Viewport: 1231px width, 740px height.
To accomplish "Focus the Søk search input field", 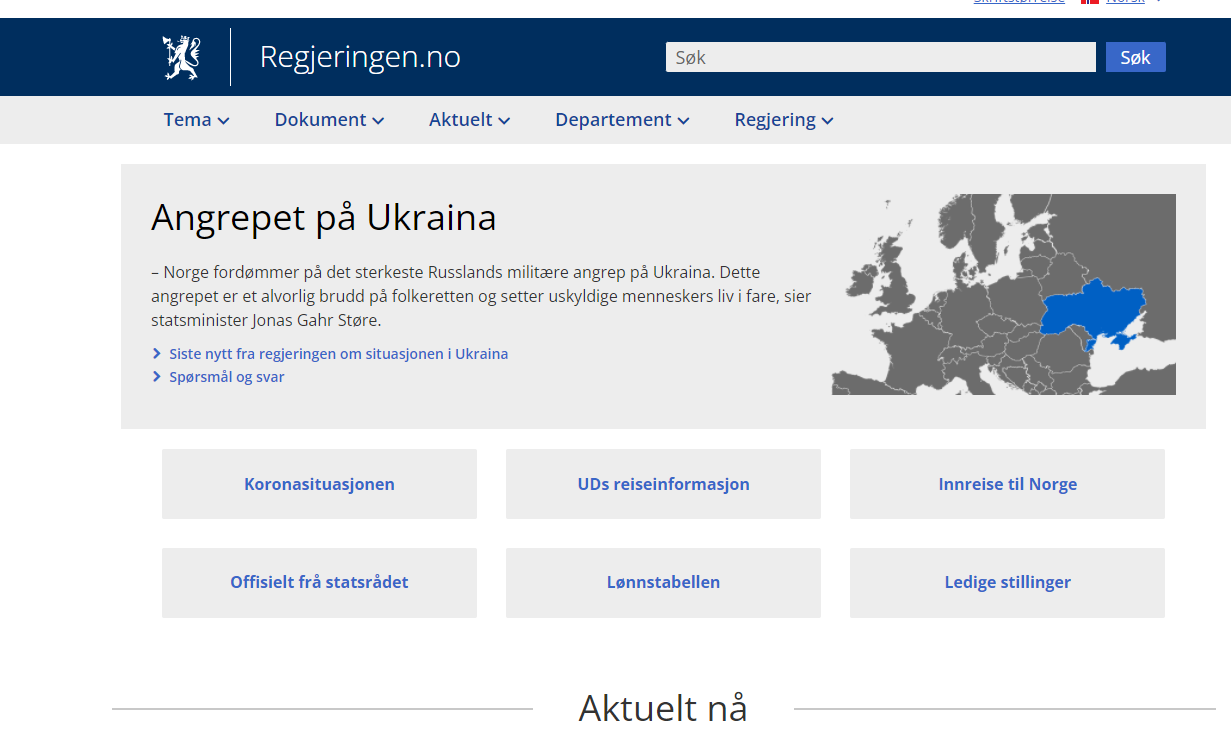I will pyautogui.click(x=881, y=57).
